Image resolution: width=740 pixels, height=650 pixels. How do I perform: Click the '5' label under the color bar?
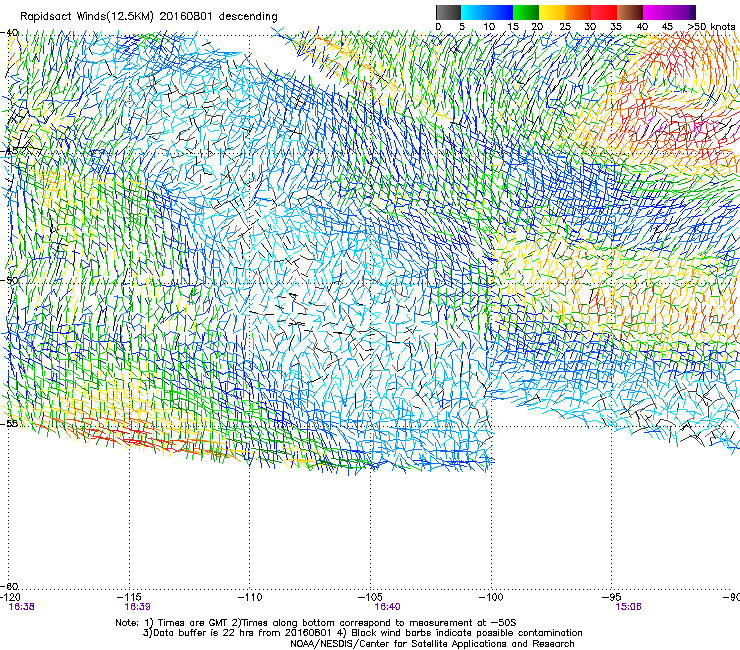(x=462, y=26)
